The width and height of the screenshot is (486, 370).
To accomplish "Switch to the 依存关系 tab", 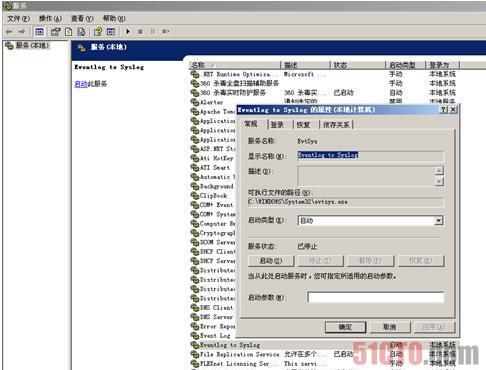I will (336, 125).
